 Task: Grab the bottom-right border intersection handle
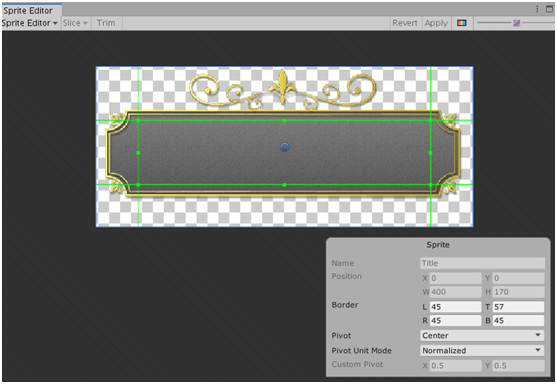pyautogui.click(x=430, y=185)
